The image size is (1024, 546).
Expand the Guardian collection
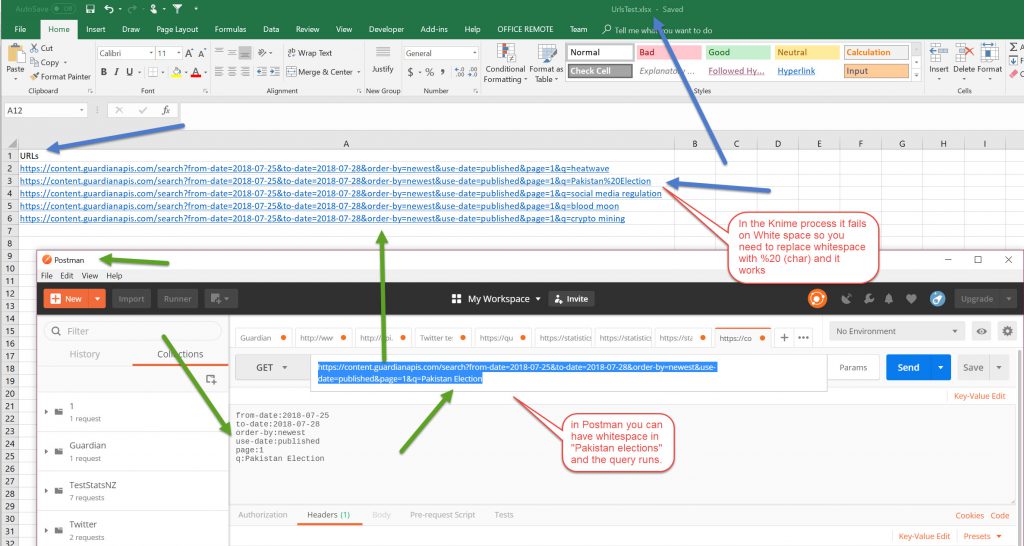pos(47,452)
